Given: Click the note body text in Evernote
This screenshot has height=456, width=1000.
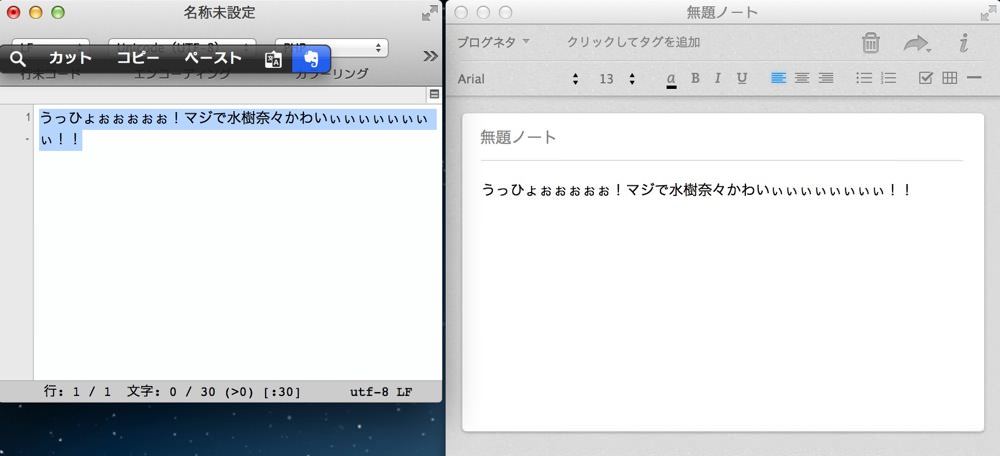Looking at the screenshot, I should 697,190.
